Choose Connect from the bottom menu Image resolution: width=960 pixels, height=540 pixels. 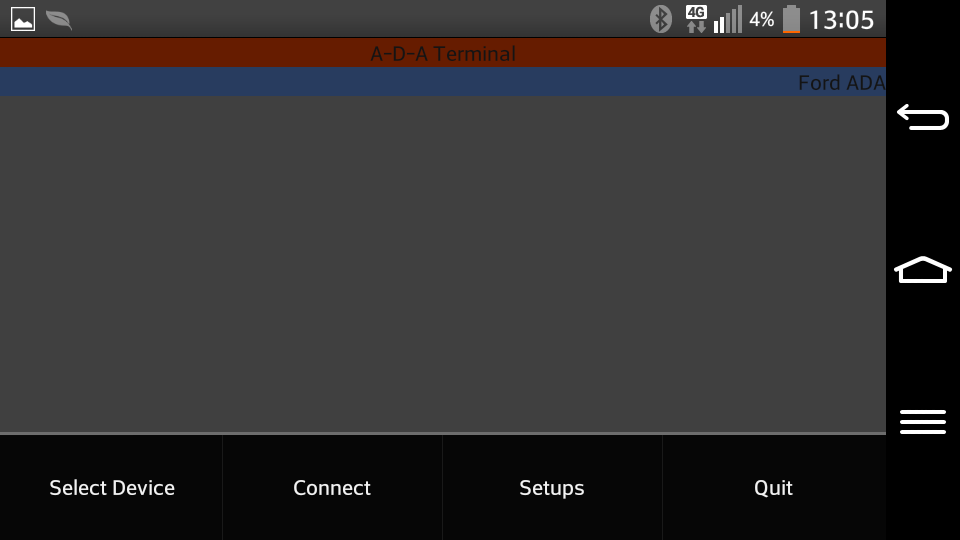(332, 488)
